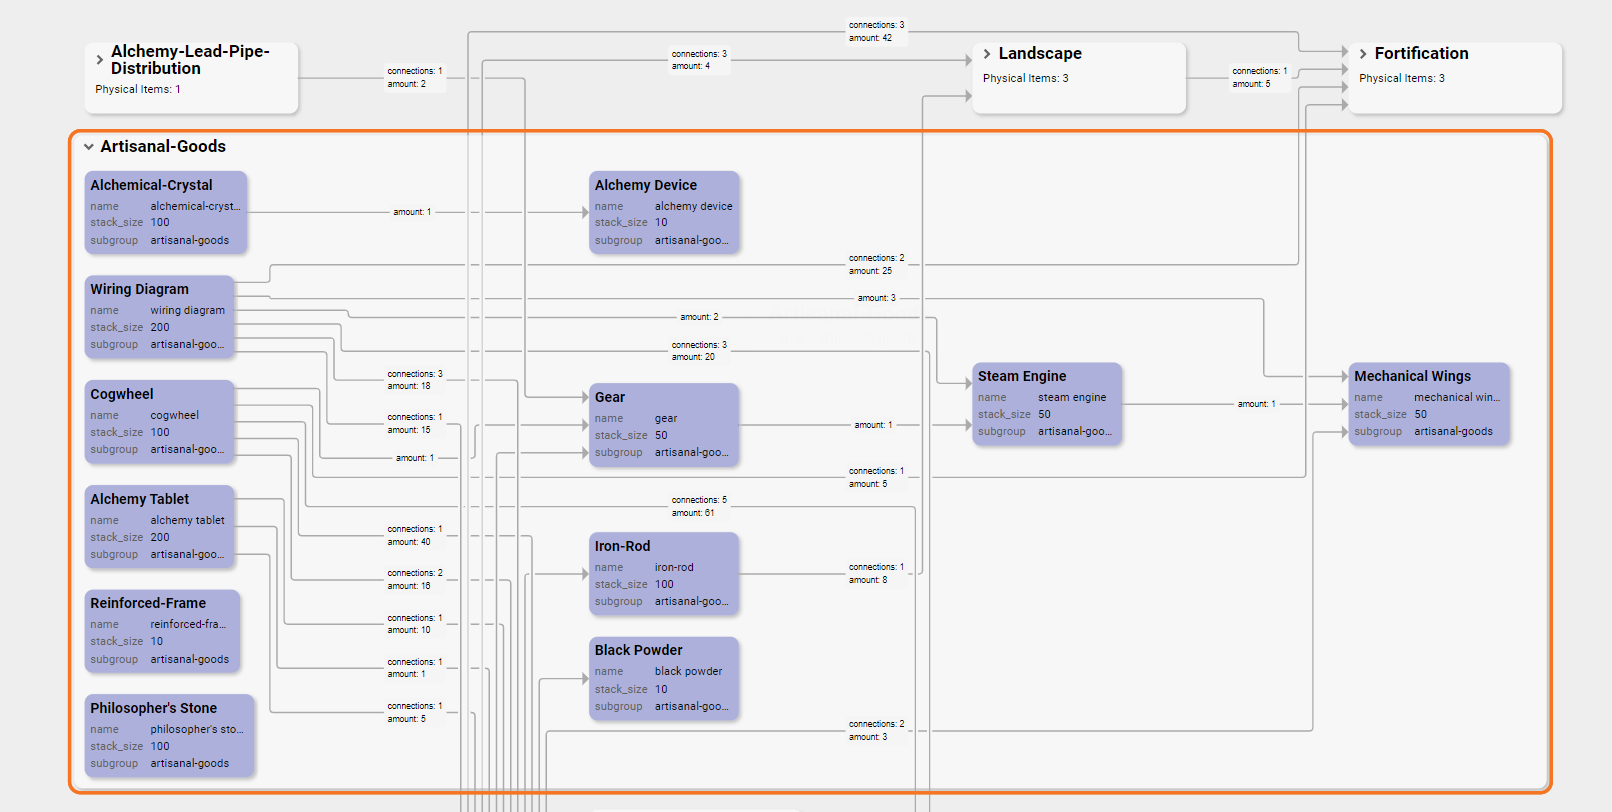
Task: Collapse the Artisanal-Goods group
Action: click(89, 147)
